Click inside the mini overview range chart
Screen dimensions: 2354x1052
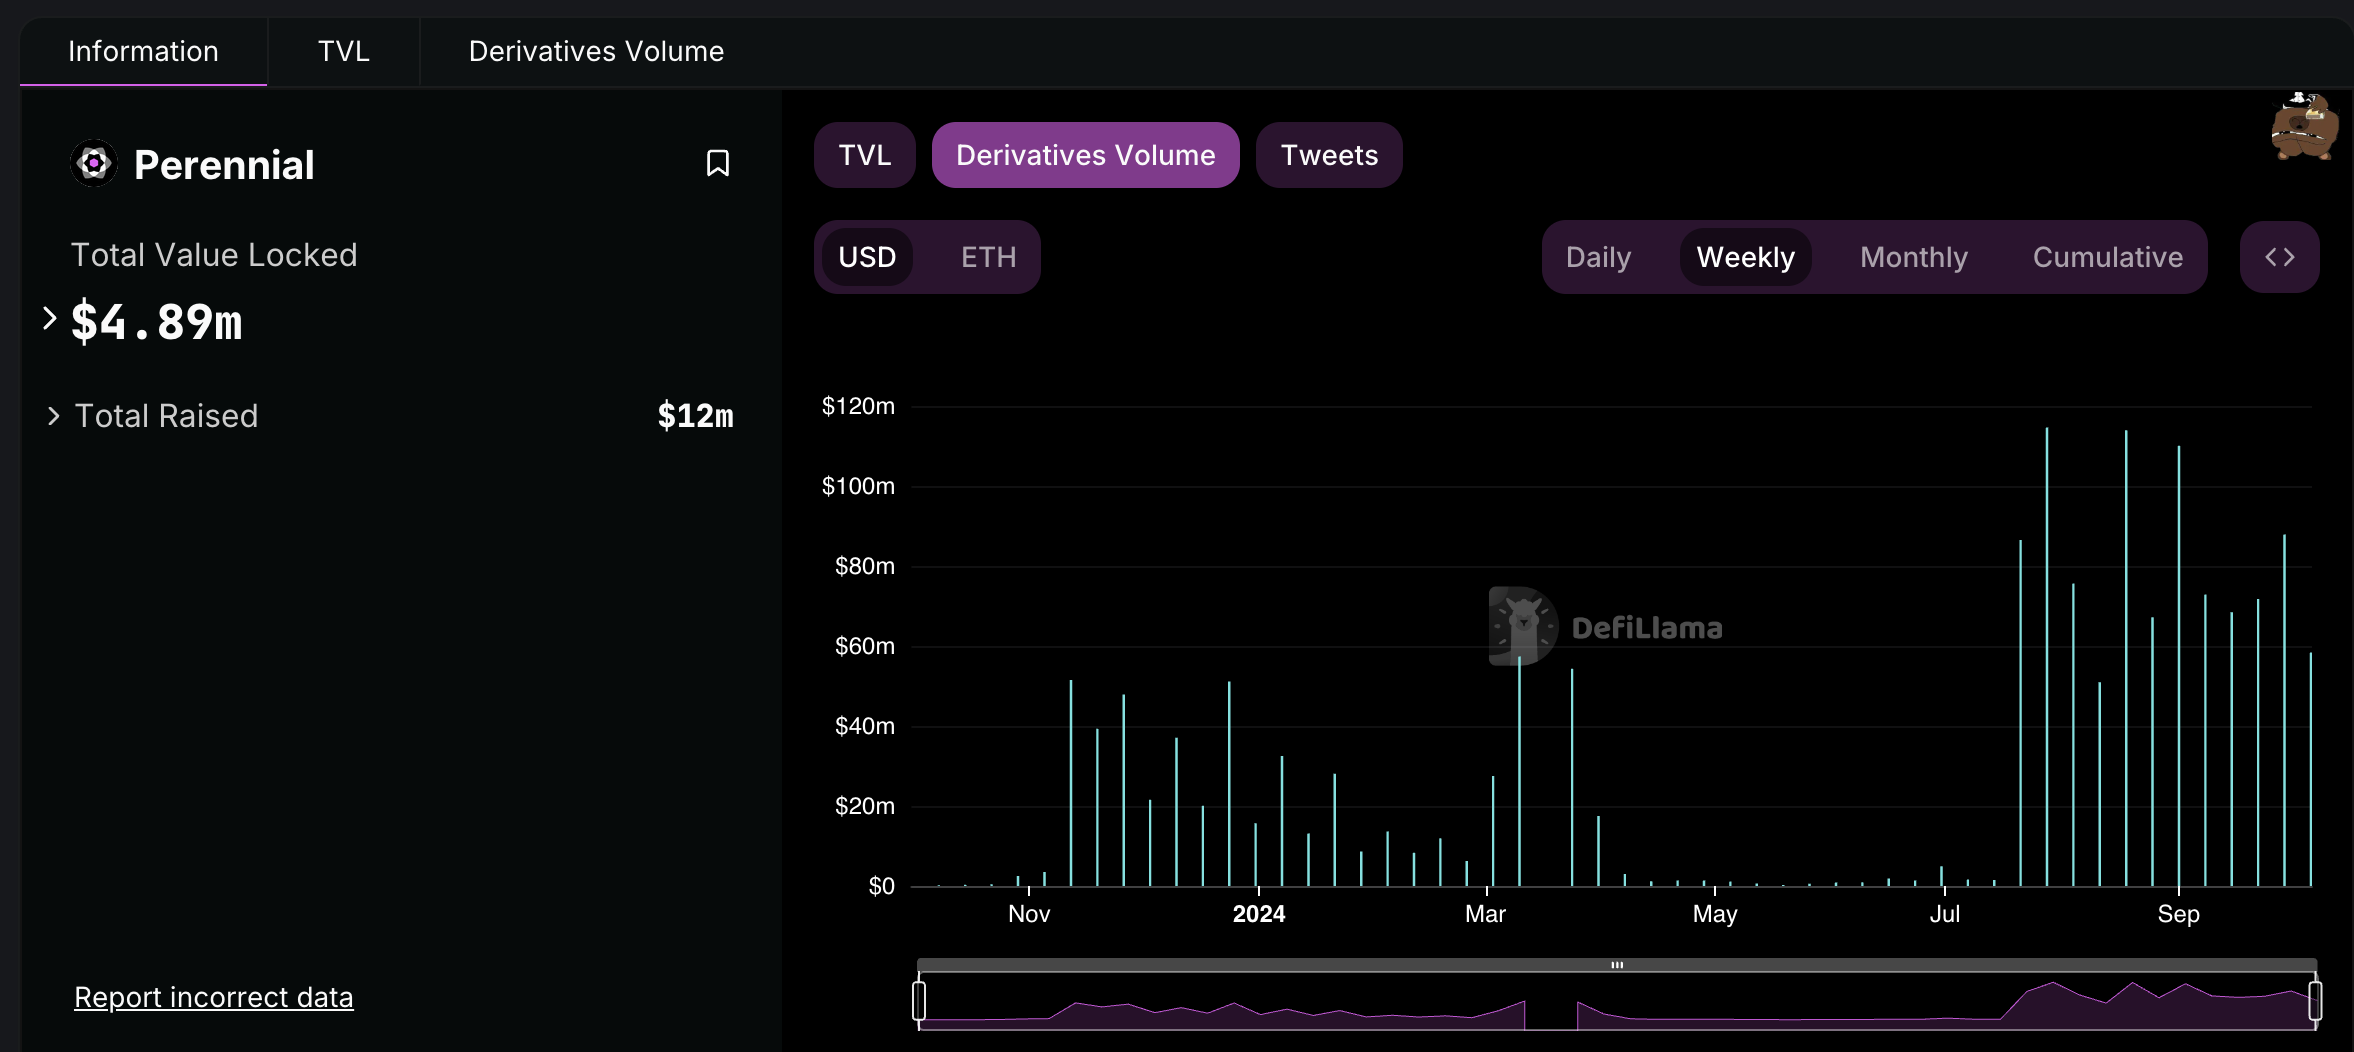coord(1617,1003)
